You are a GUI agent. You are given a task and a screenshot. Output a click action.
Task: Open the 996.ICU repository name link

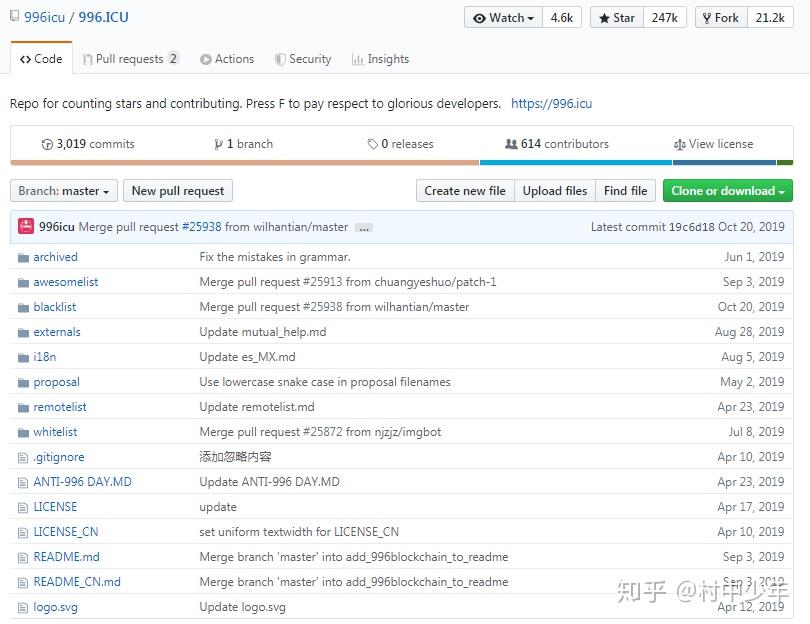coord(103,17)
